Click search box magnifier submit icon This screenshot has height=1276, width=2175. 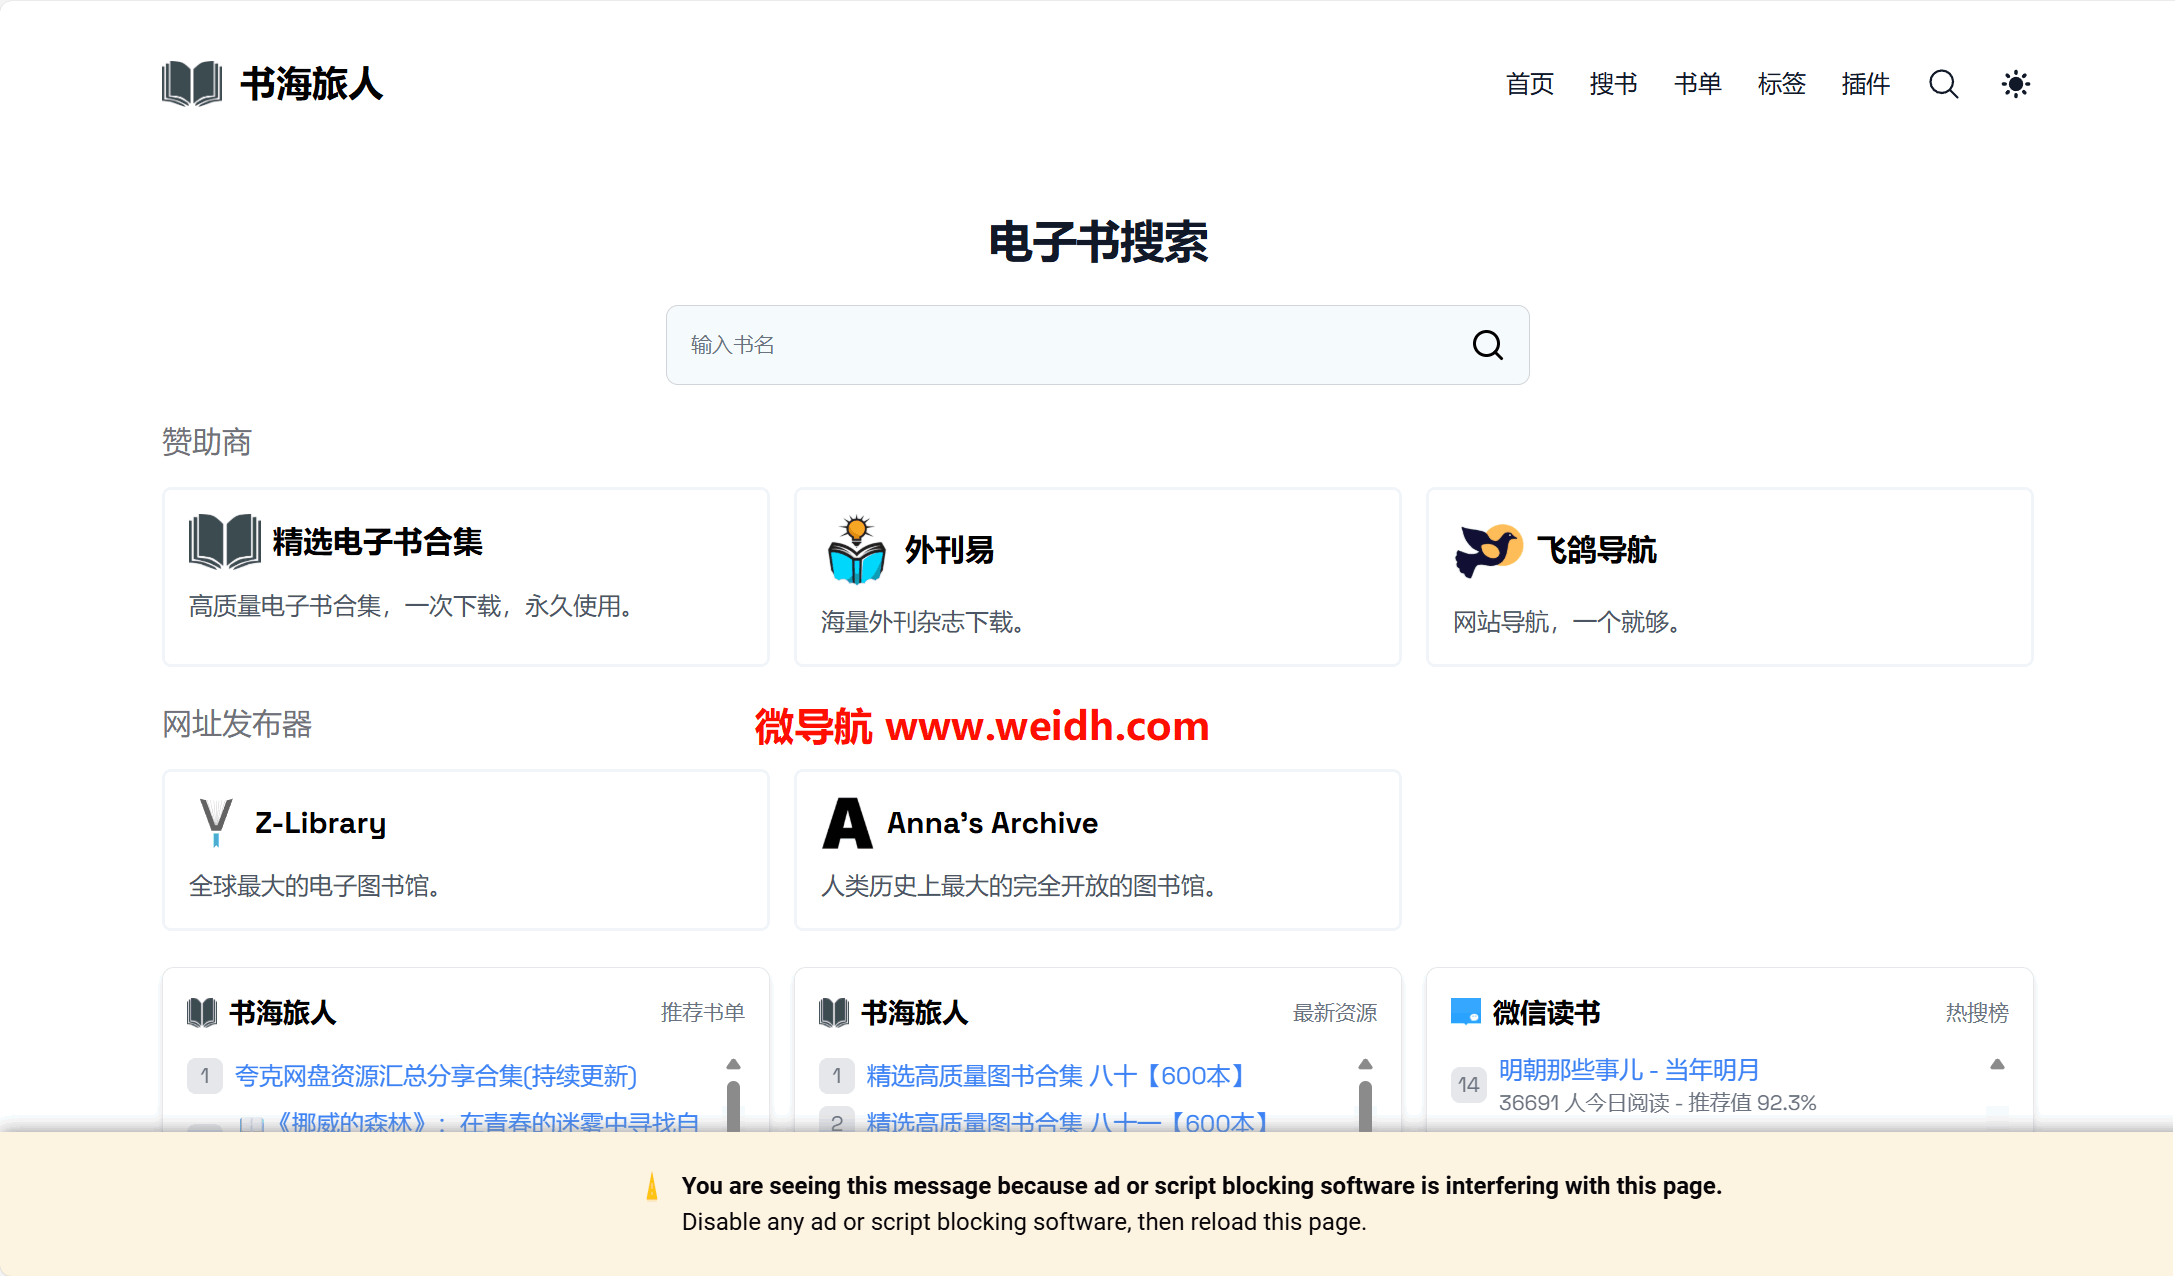coord(1487,345)
